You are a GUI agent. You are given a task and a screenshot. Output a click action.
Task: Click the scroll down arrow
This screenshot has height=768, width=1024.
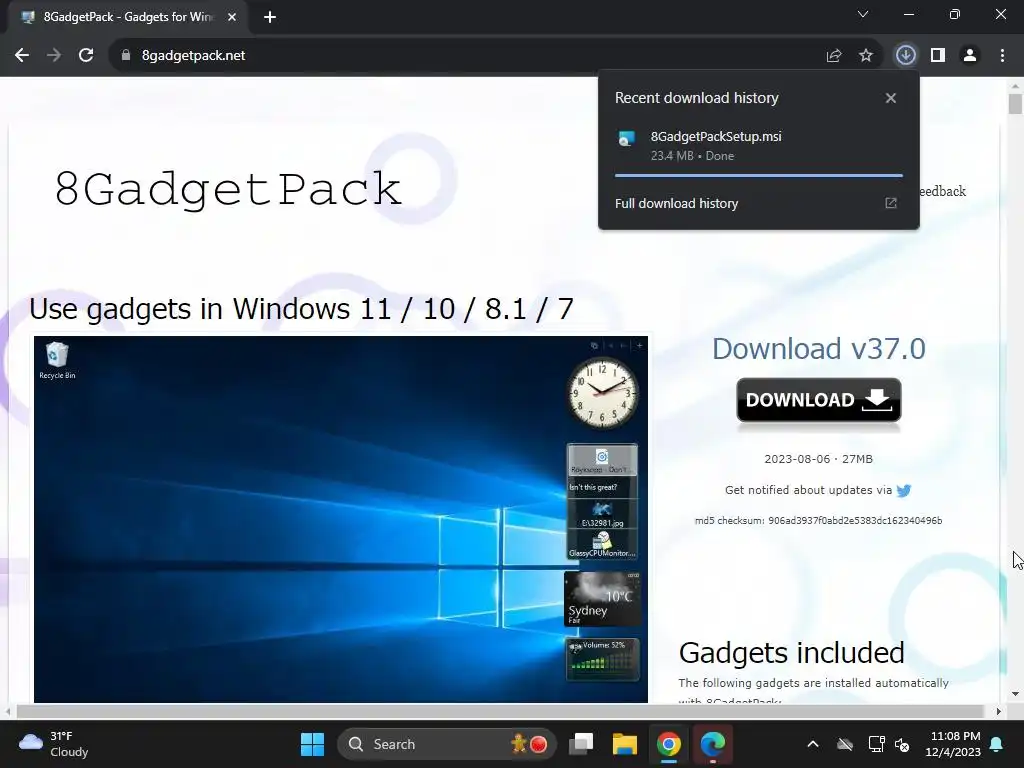click(x=1015, y=694)
